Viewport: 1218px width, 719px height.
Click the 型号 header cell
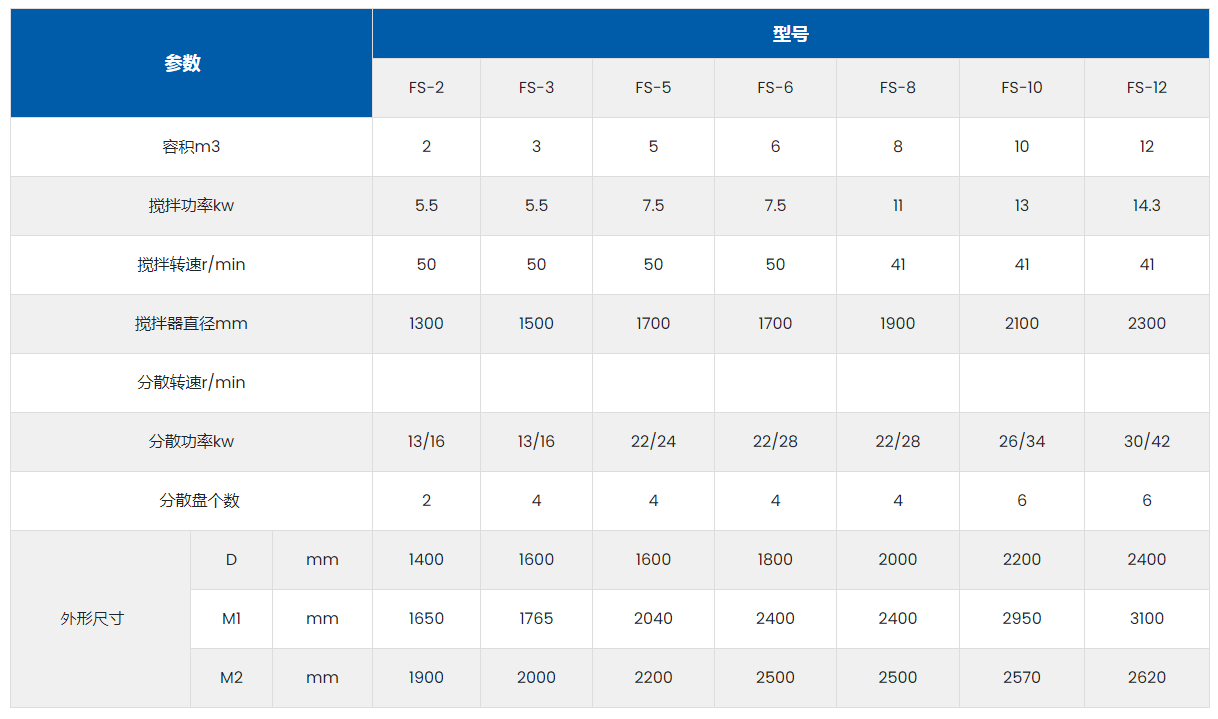pos(790,34)
